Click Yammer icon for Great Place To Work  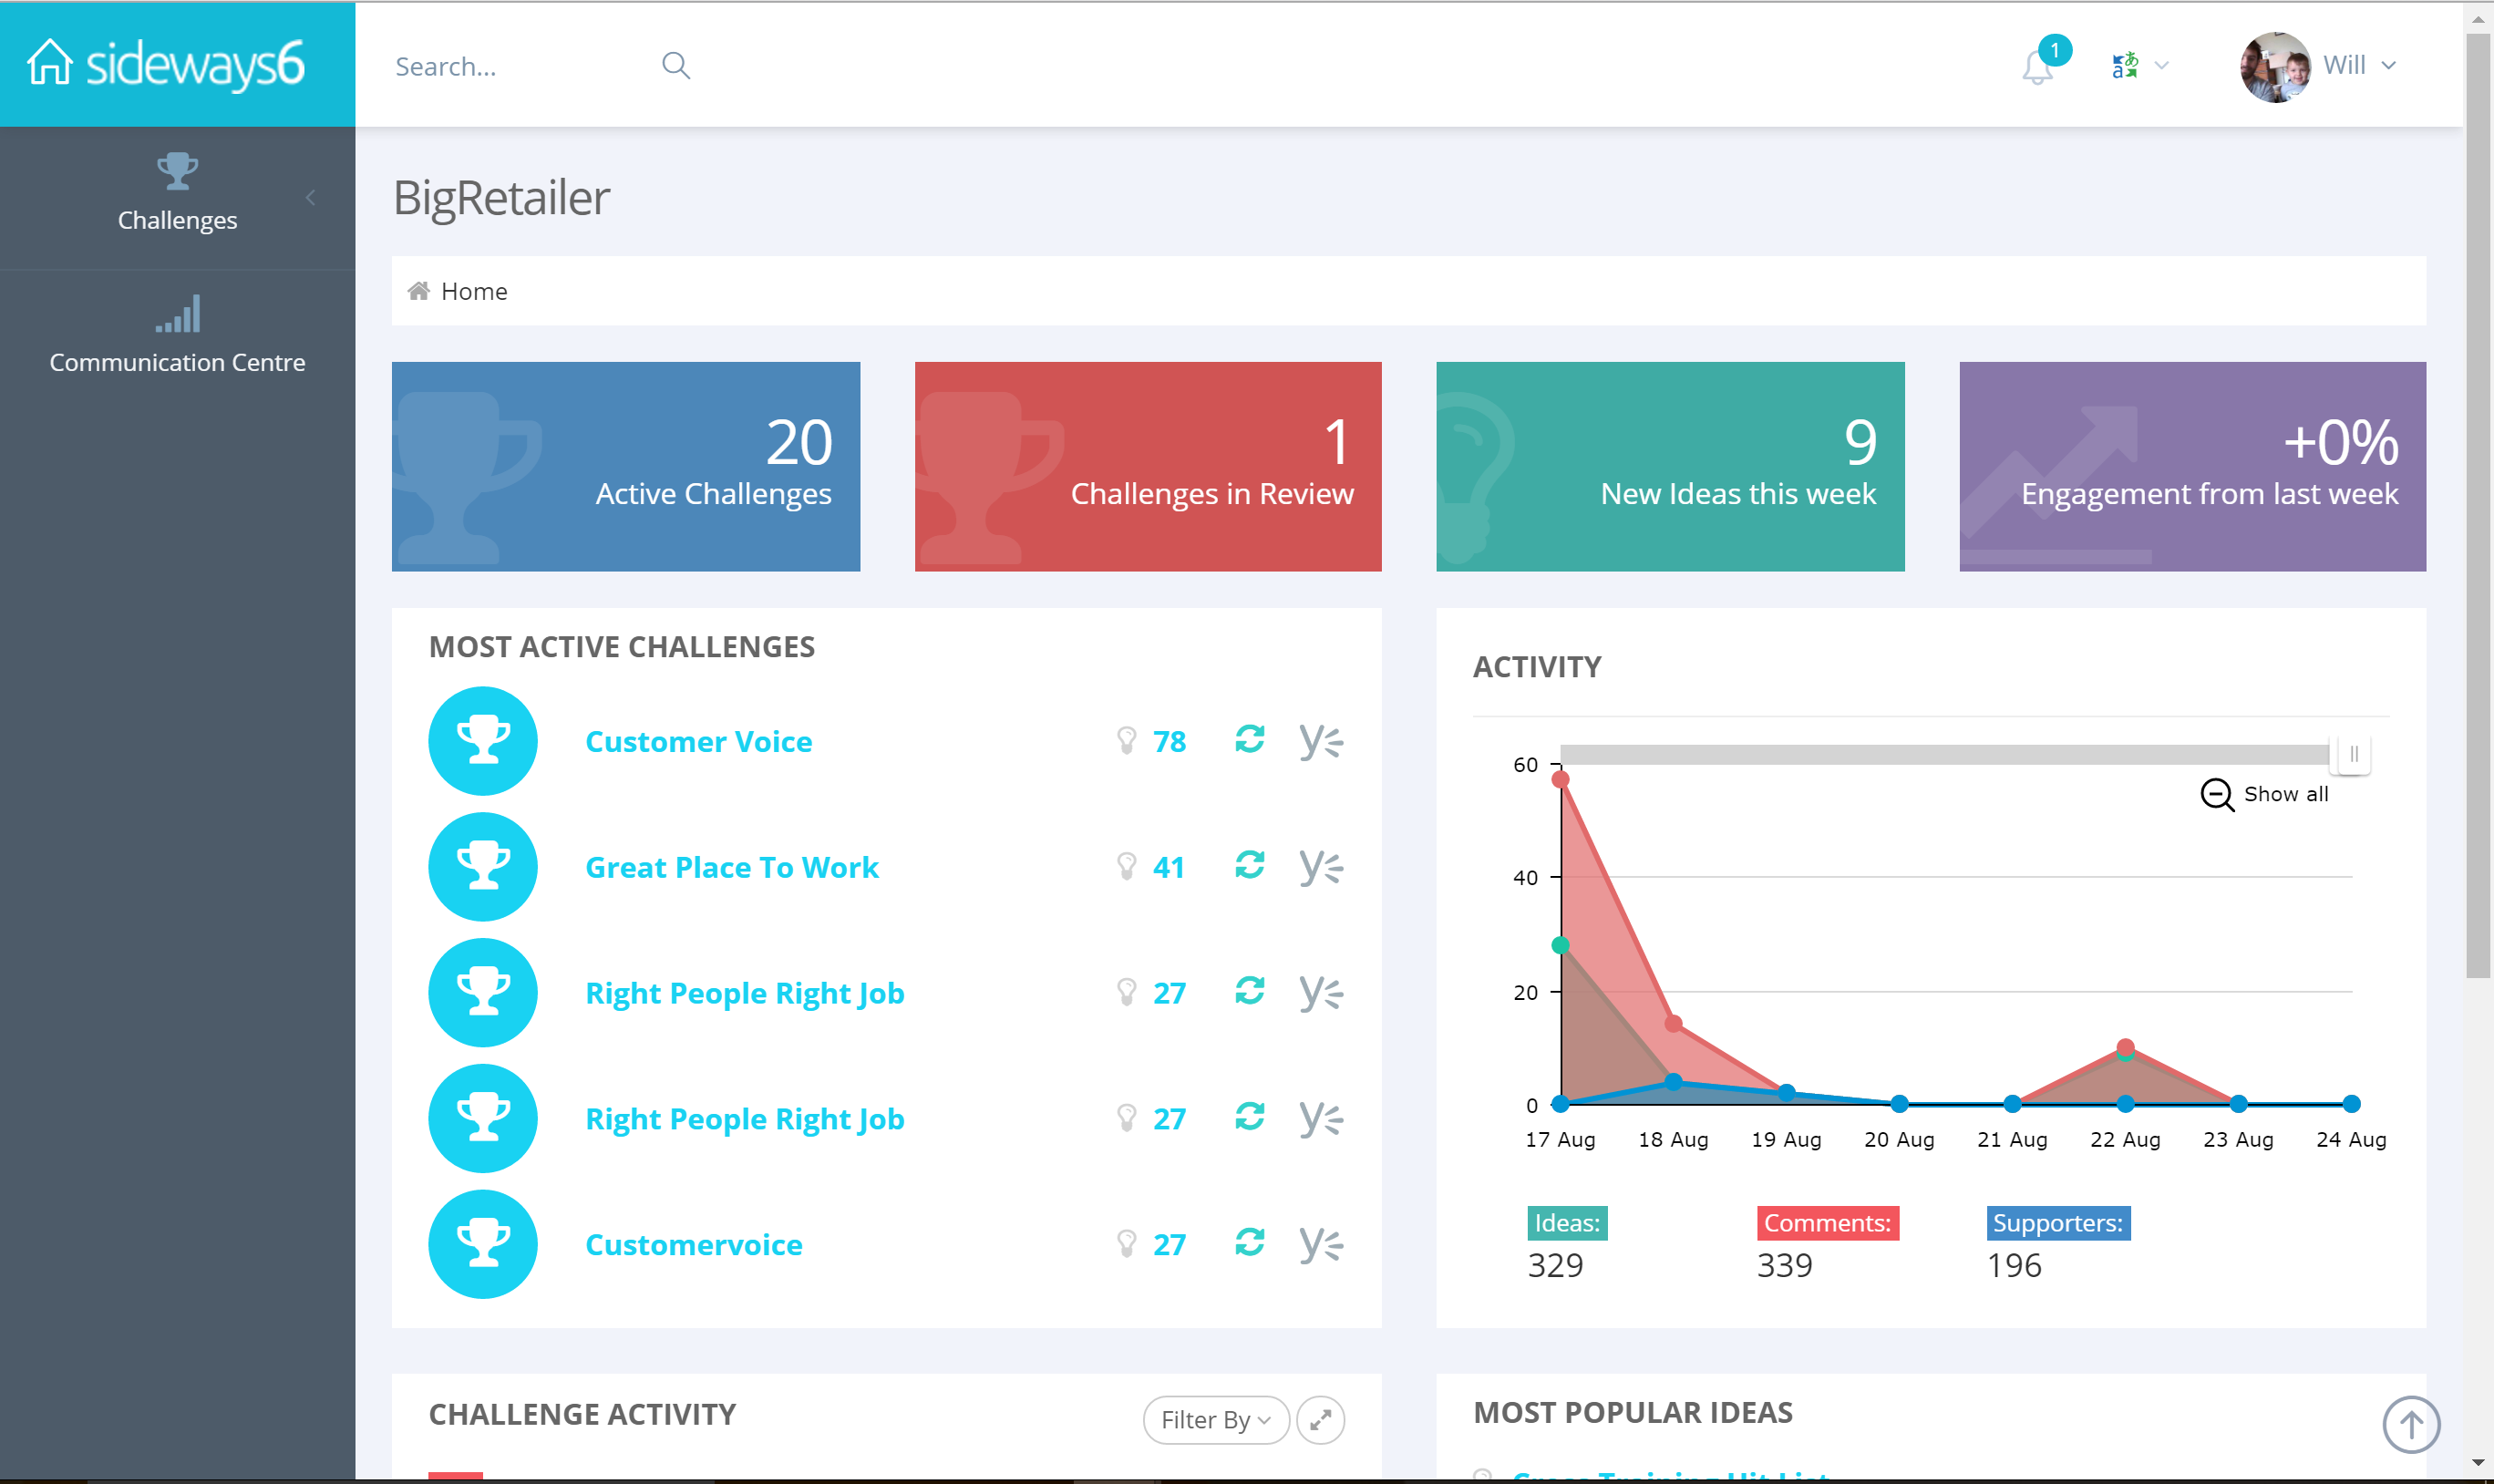point(1320,866)
